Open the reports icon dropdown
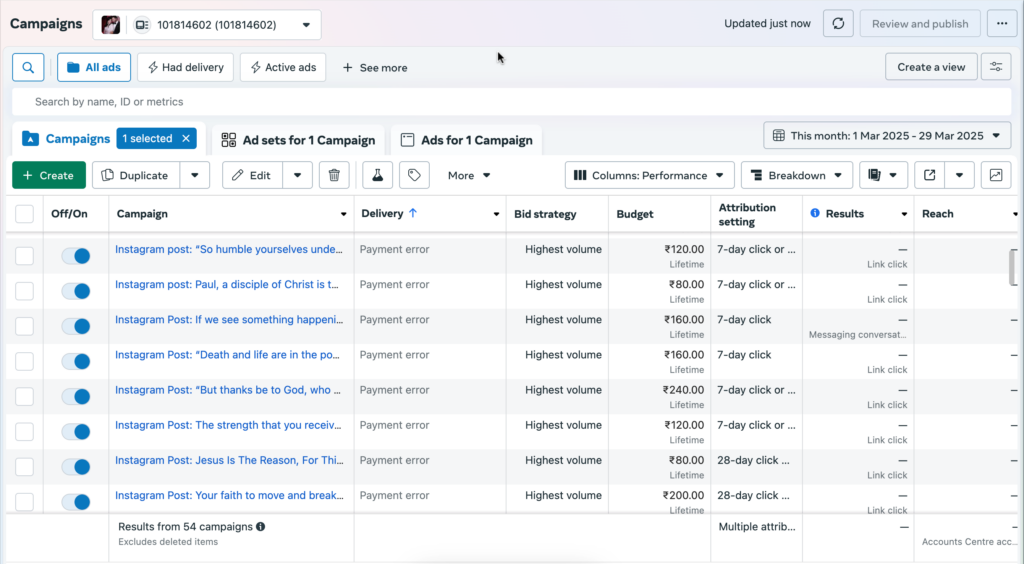Screen dimensions: 1024x564 pos(883,176)
